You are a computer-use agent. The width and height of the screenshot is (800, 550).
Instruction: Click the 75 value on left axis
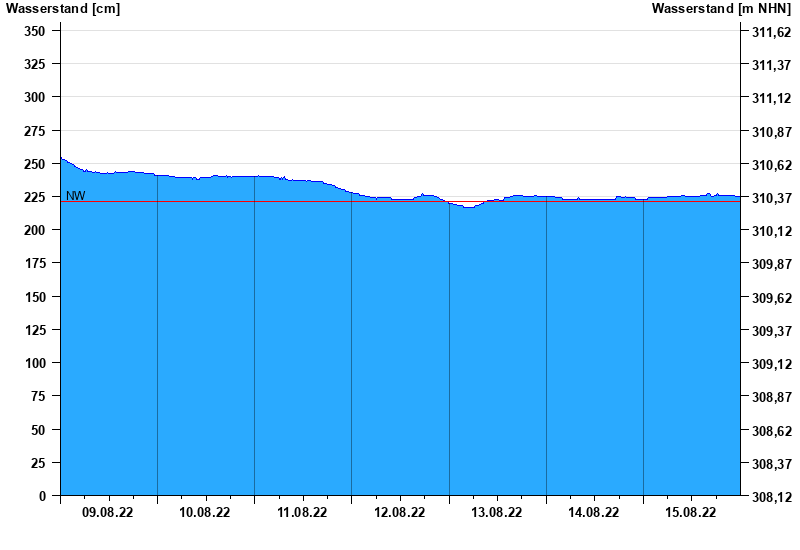[38, 396]
